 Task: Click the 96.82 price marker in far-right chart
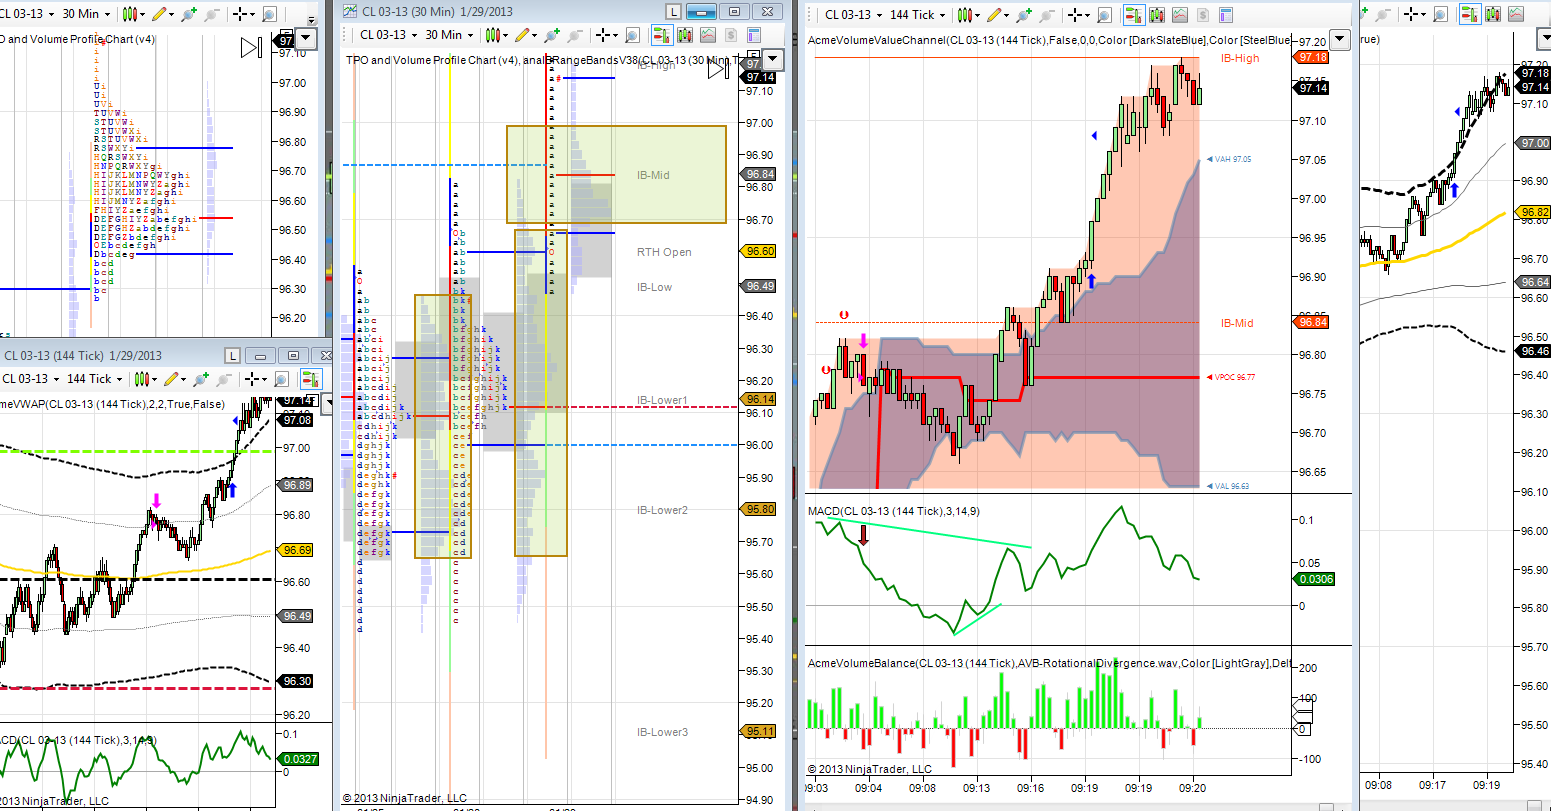point(1534,212)
